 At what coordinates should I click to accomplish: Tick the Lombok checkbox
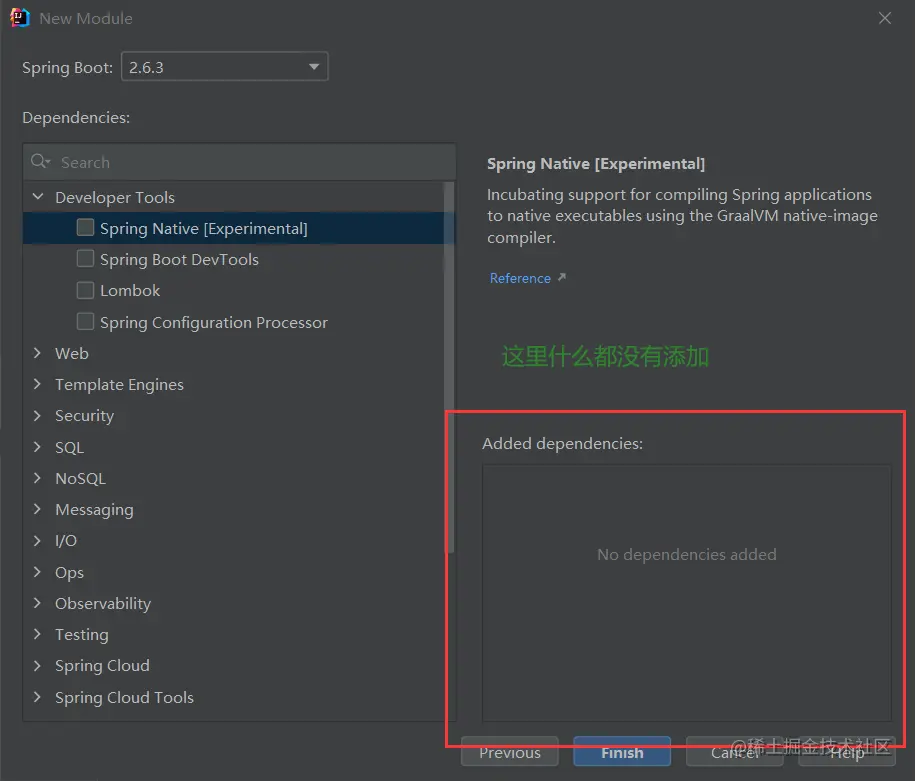[85, 290]
